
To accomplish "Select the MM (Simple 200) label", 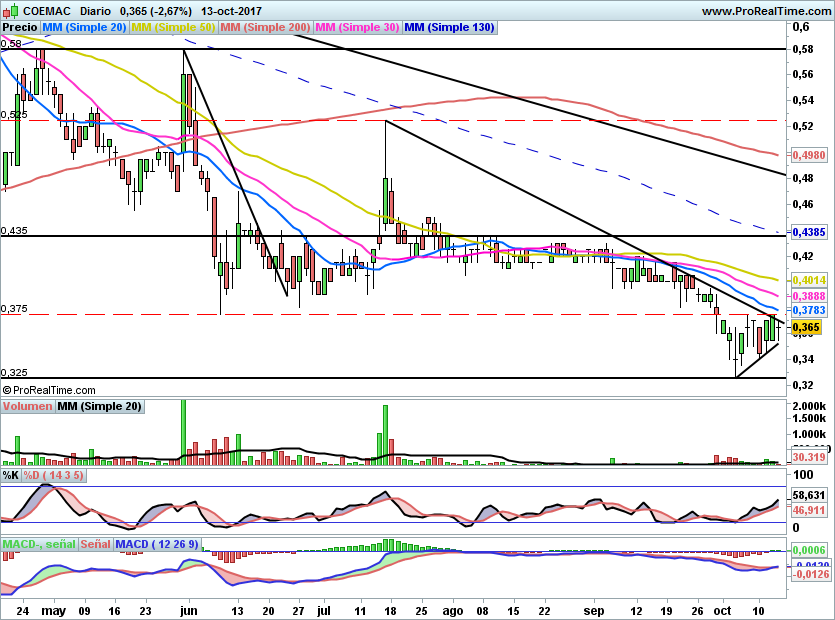I will (x=265, y=27).
